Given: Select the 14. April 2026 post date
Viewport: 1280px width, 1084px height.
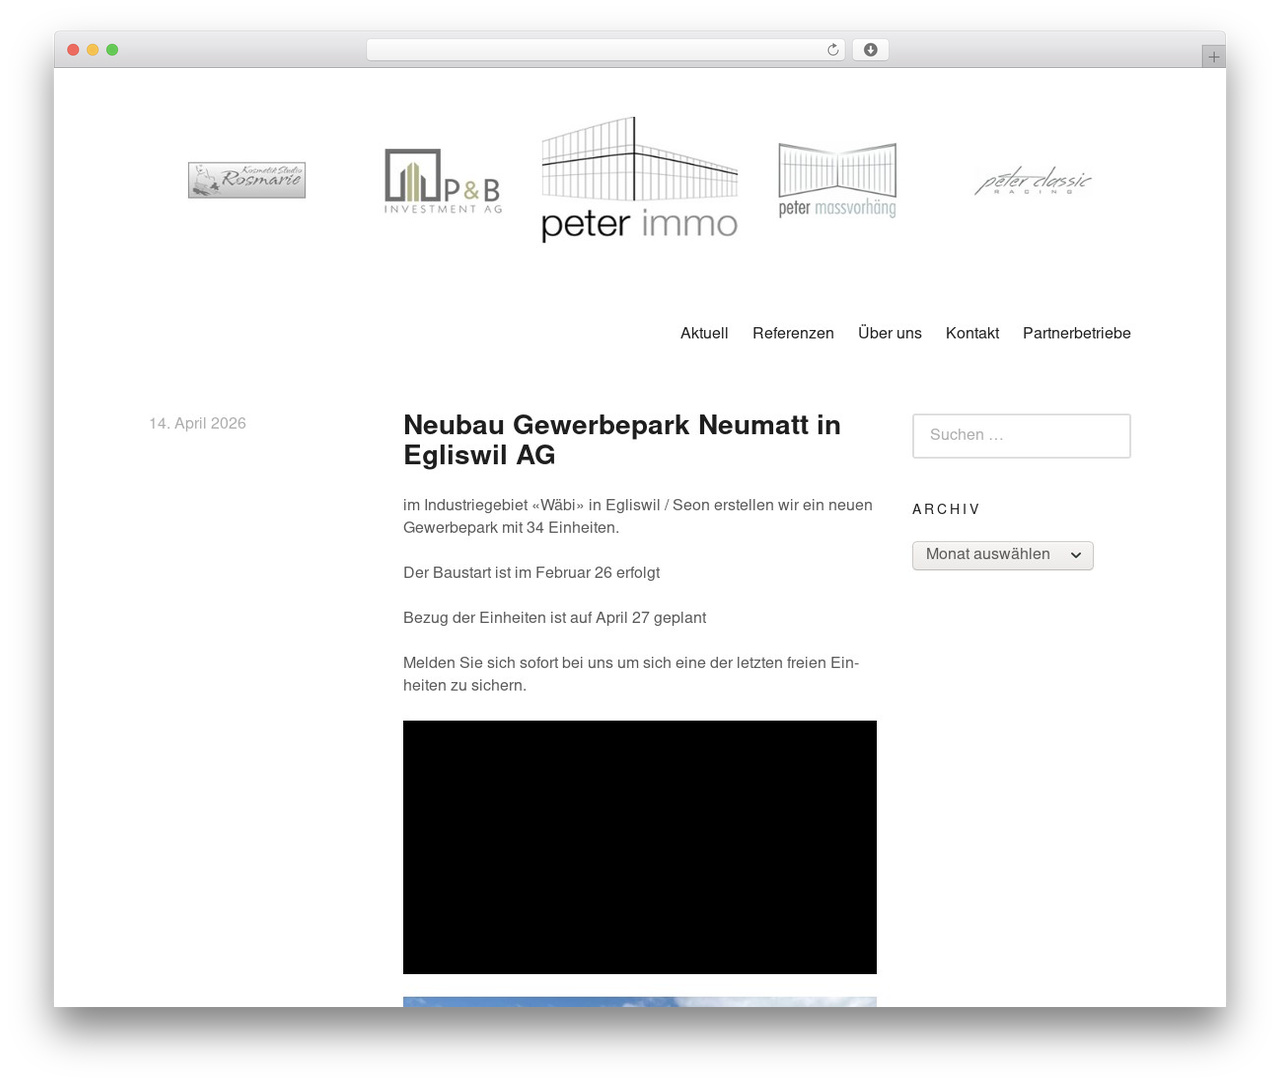Looking at the screenshot, I should pos(197,424).
